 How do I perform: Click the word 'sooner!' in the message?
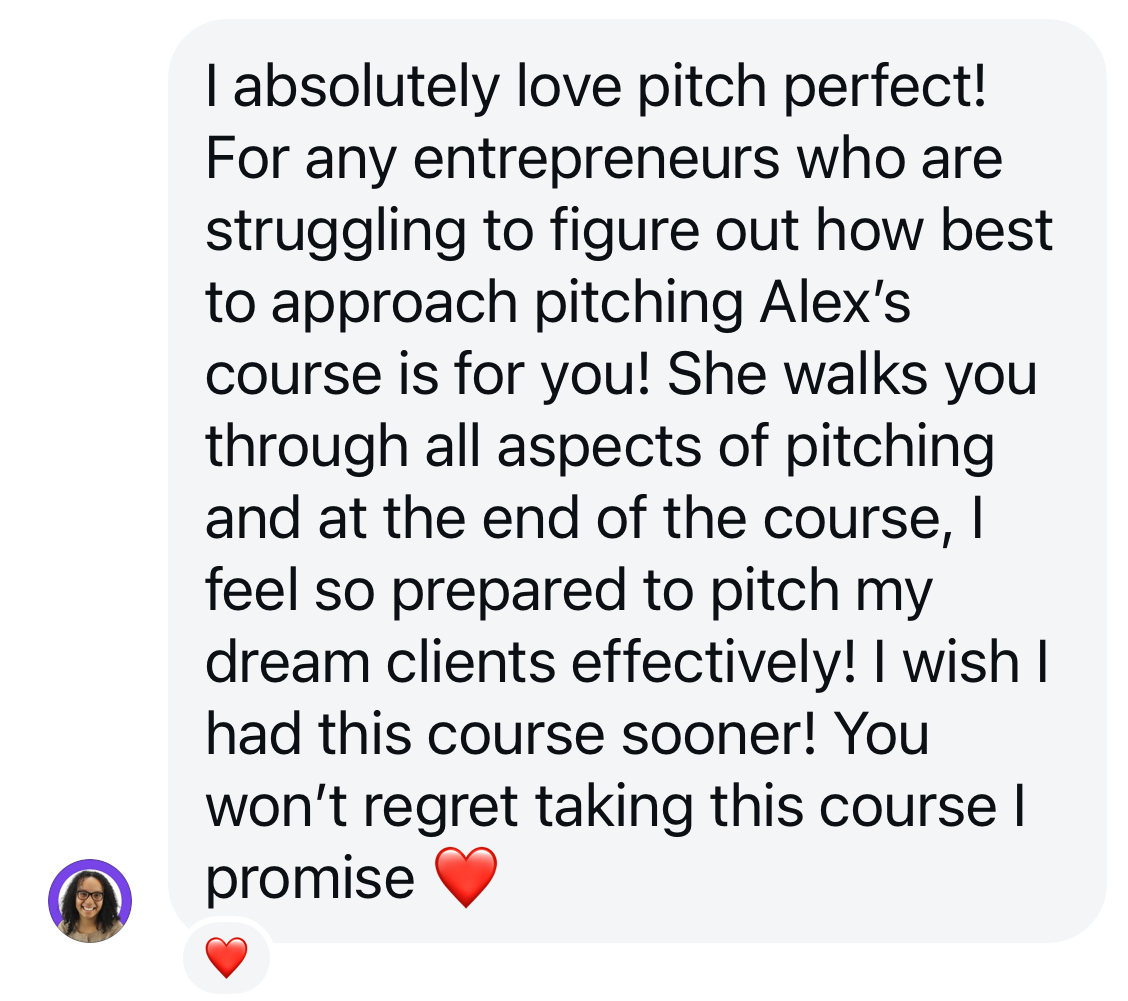pyautogui.click(x=719, y=735)
